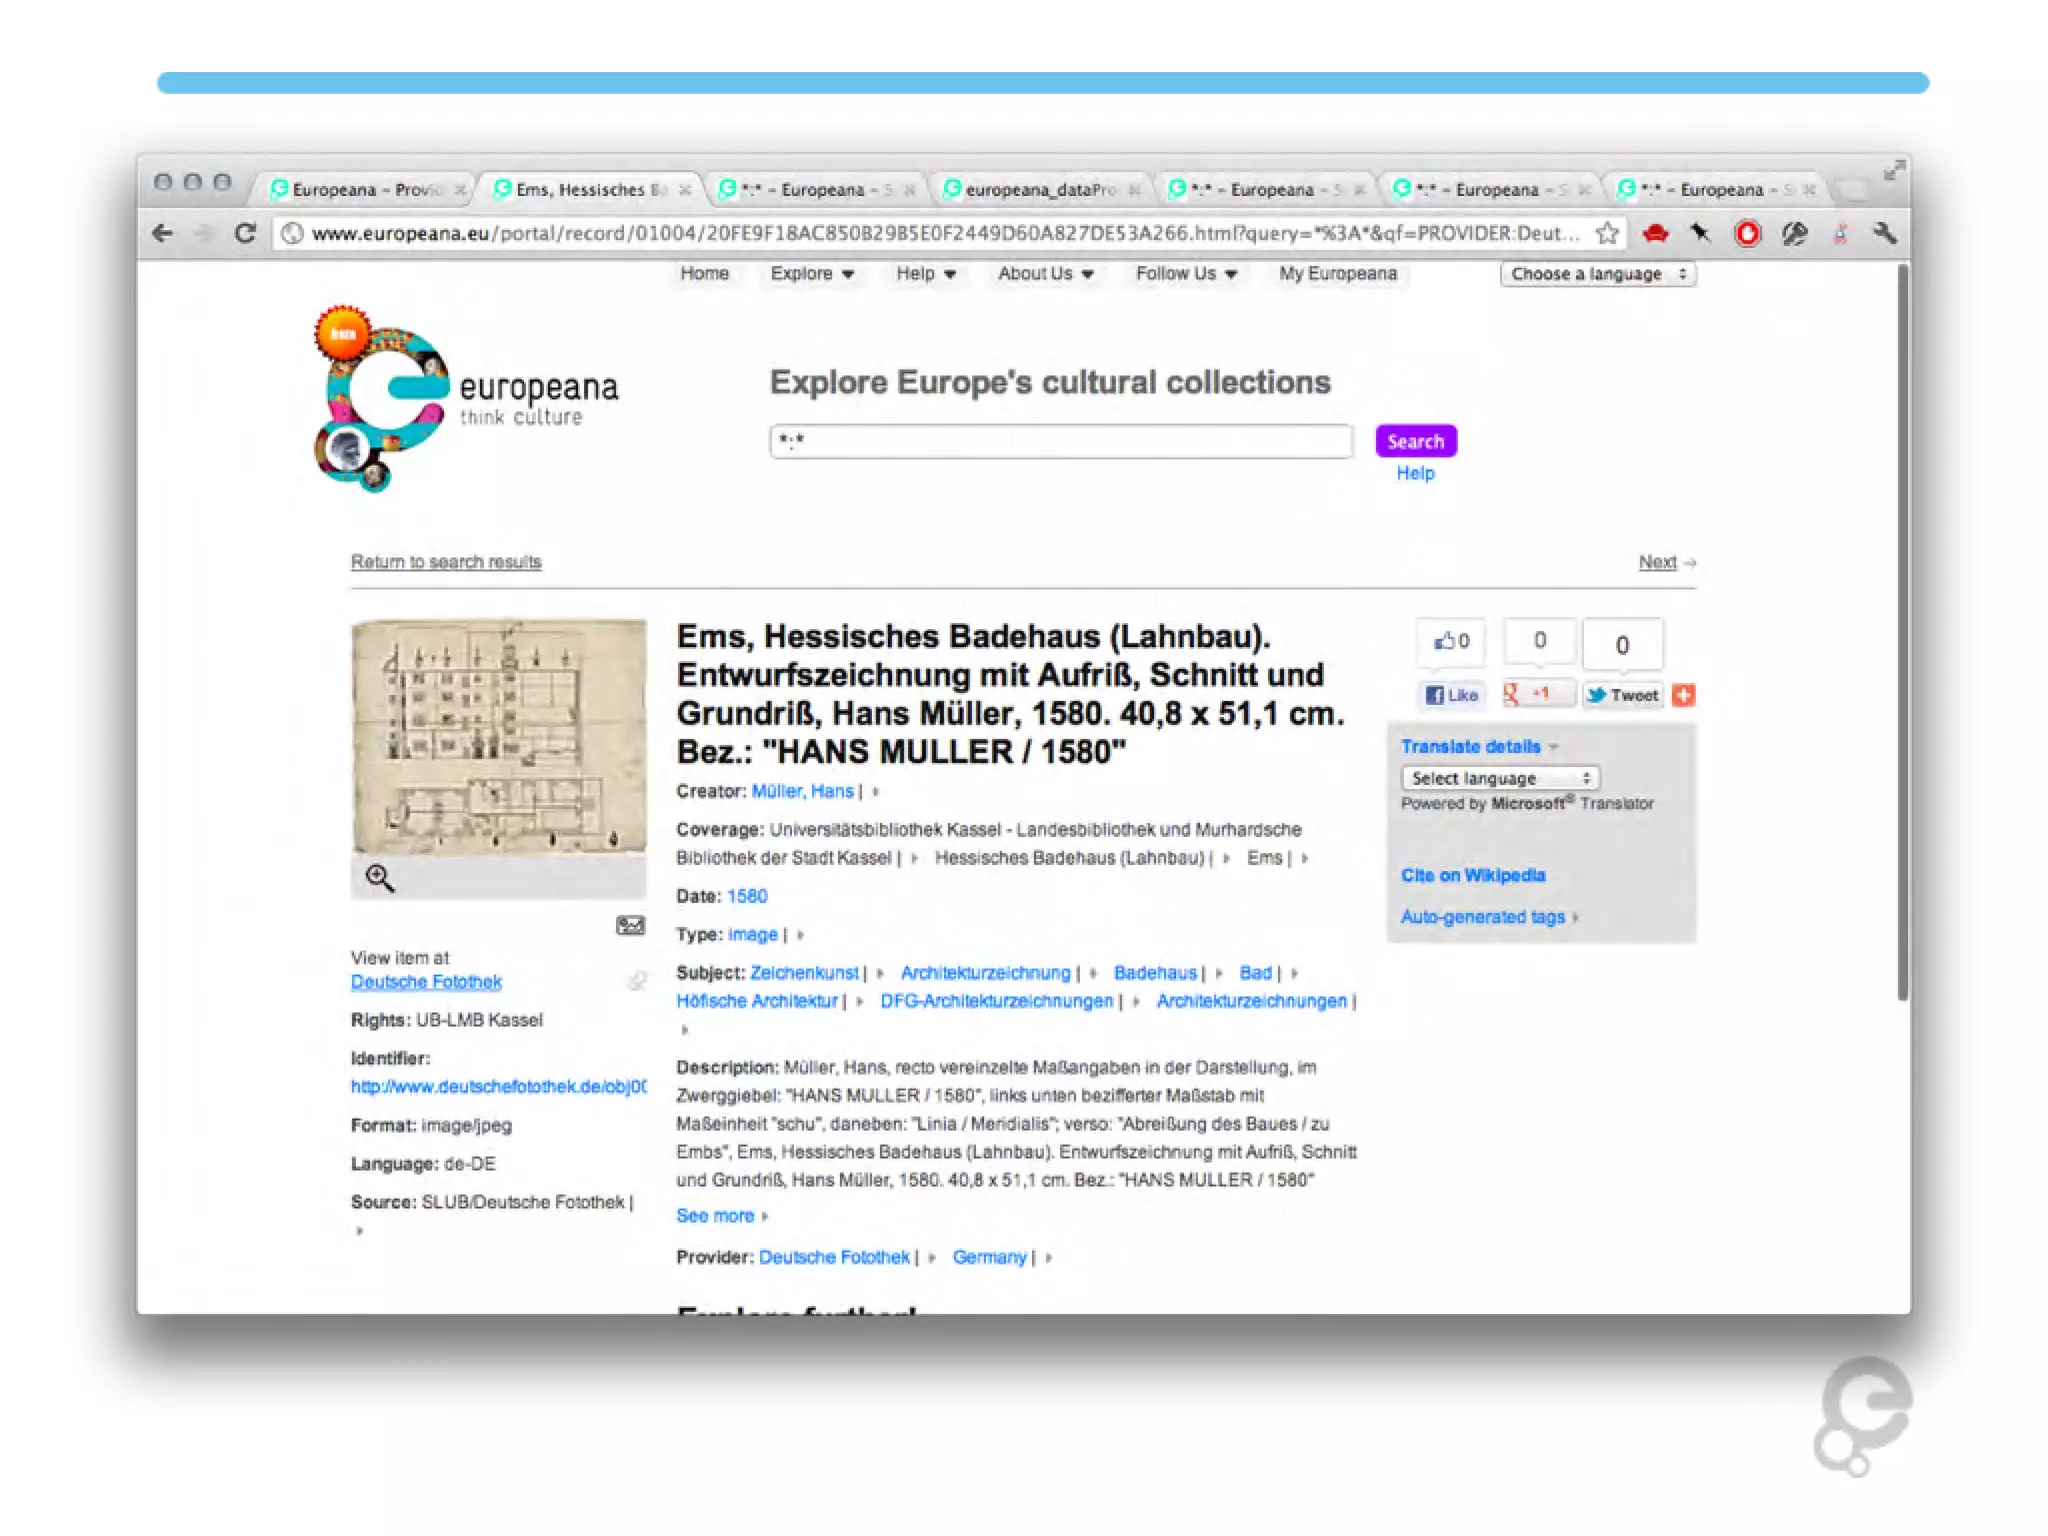Open the Select language translate dropdown

1499,778
